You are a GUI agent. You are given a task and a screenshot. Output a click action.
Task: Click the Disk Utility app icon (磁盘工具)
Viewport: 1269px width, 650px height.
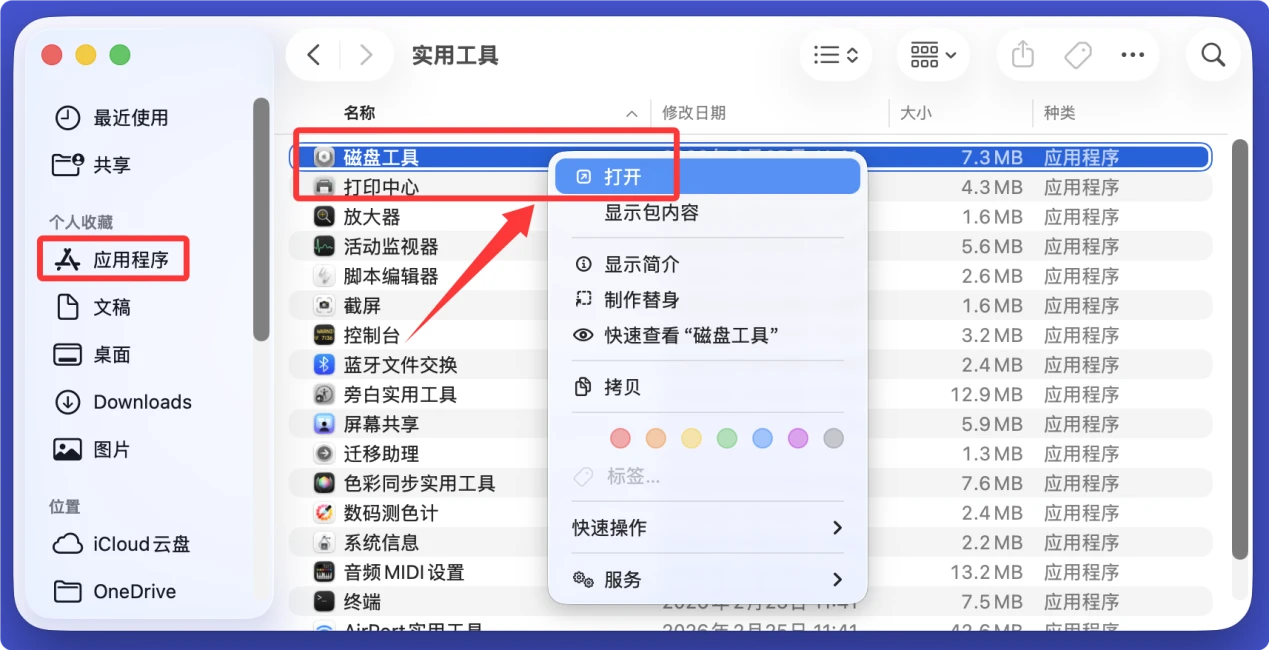tap(324, 157)
